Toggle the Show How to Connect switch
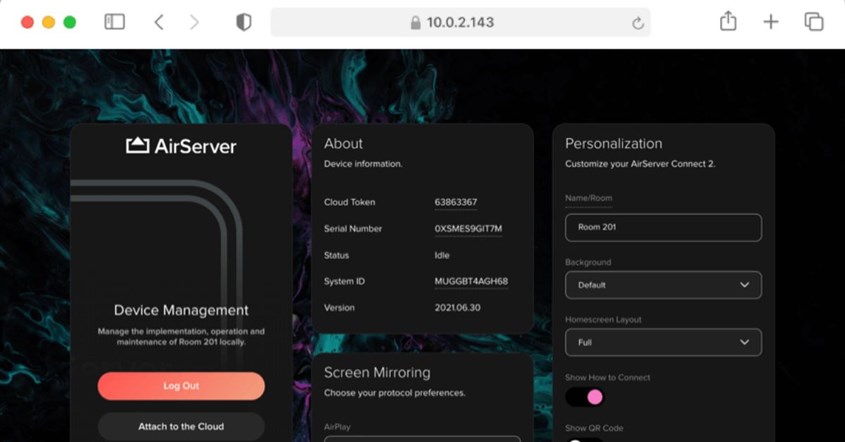845x442 pixels. (585, 397)
